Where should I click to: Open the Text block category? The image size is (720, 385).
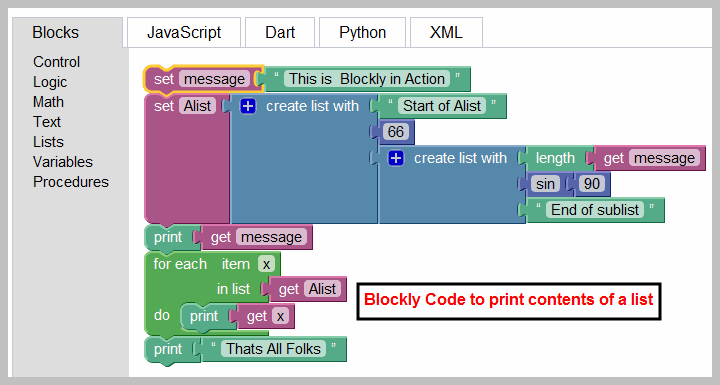[x=47, y=122]
